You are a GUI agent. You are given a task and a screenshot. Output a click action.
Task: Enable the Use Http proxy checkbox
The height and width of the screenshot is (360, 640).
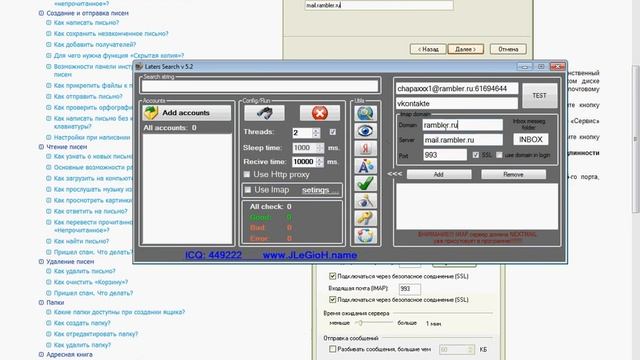pyautogui.click(x=247, y=175)
